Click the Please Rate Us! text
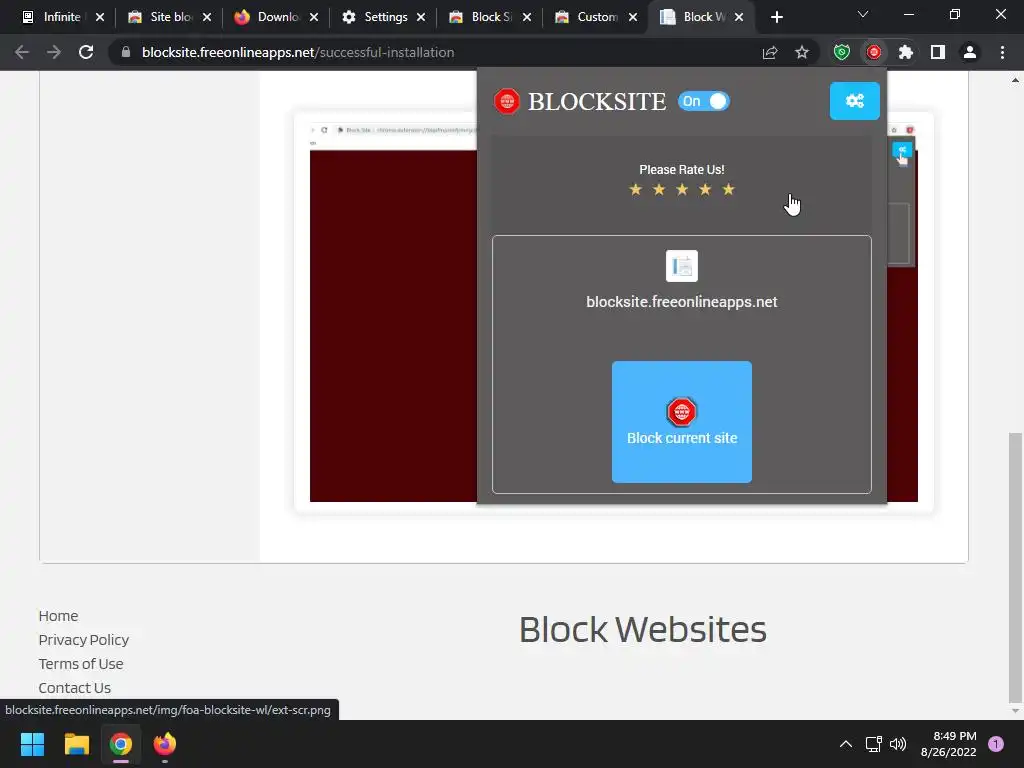Screen dimensions: 1024x768 [x=682, y=170]
